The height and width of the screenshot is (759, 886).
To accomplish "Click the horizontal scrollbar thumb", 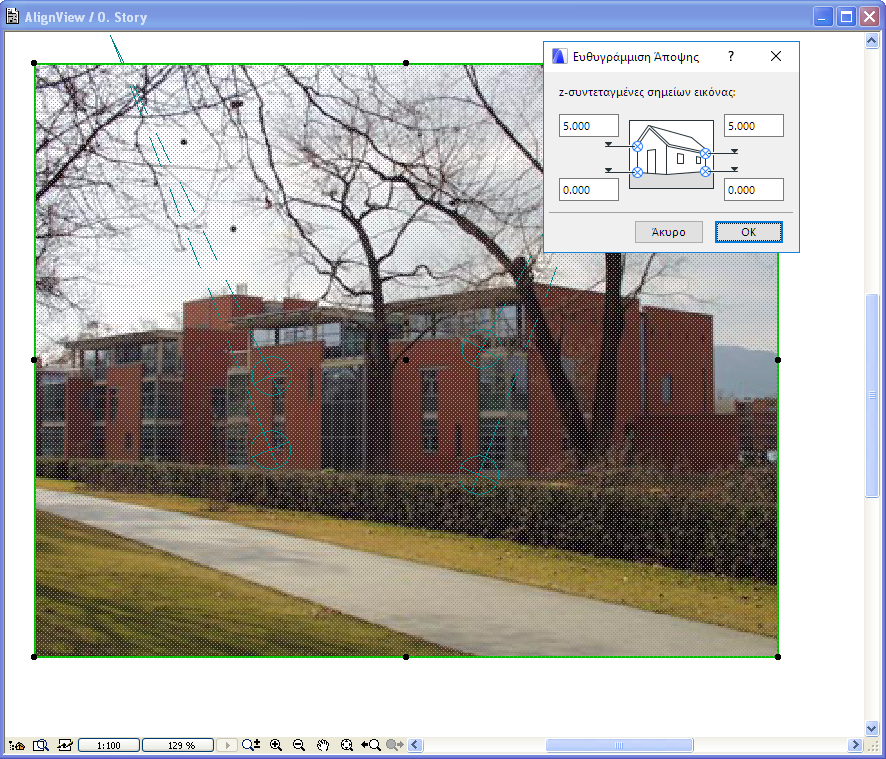I will [619, 745].
